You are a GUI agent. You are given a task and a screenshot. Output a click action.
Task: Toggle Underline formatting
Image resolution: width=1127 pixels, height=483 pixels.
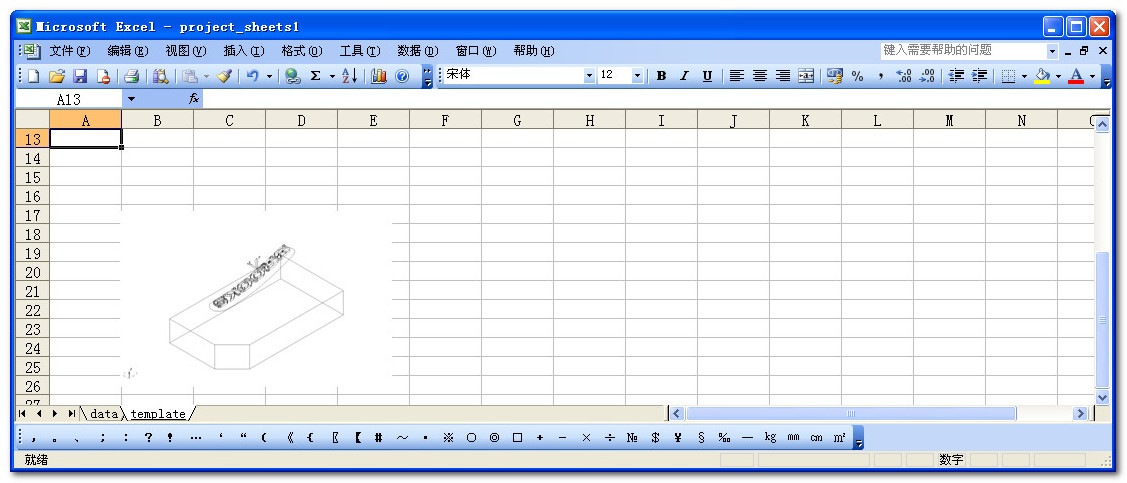(x=707, y=76)
